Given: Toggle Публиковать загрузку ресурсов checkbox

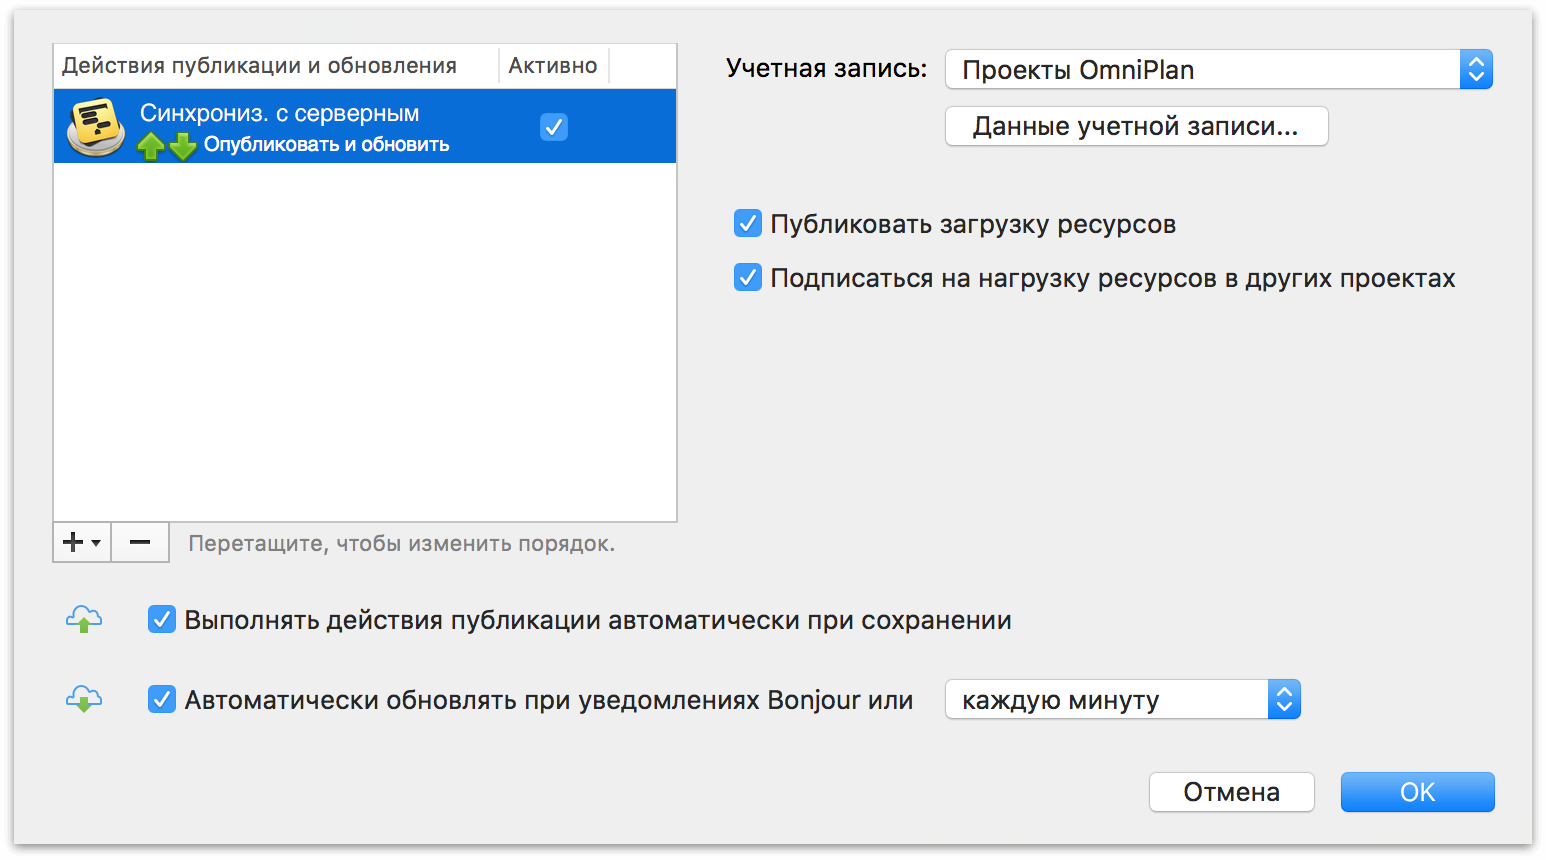Looking at the screenshot, I should pyautogui.click(x=748, y=223).
